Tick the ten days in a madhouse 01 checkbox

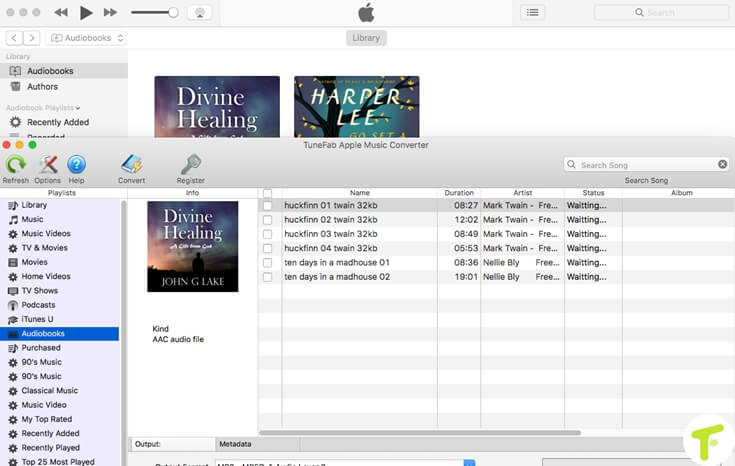click(267, 262)
